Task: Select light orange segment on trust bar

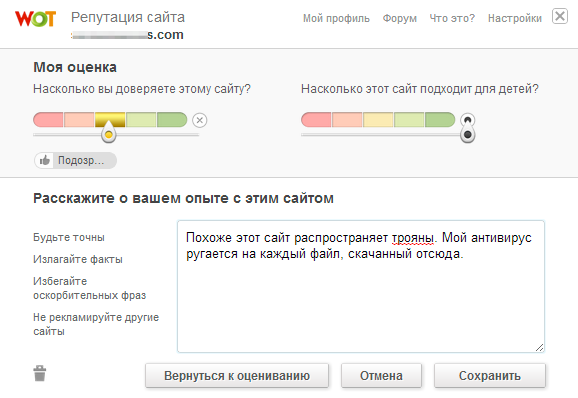Action: [x=79, y=120]
